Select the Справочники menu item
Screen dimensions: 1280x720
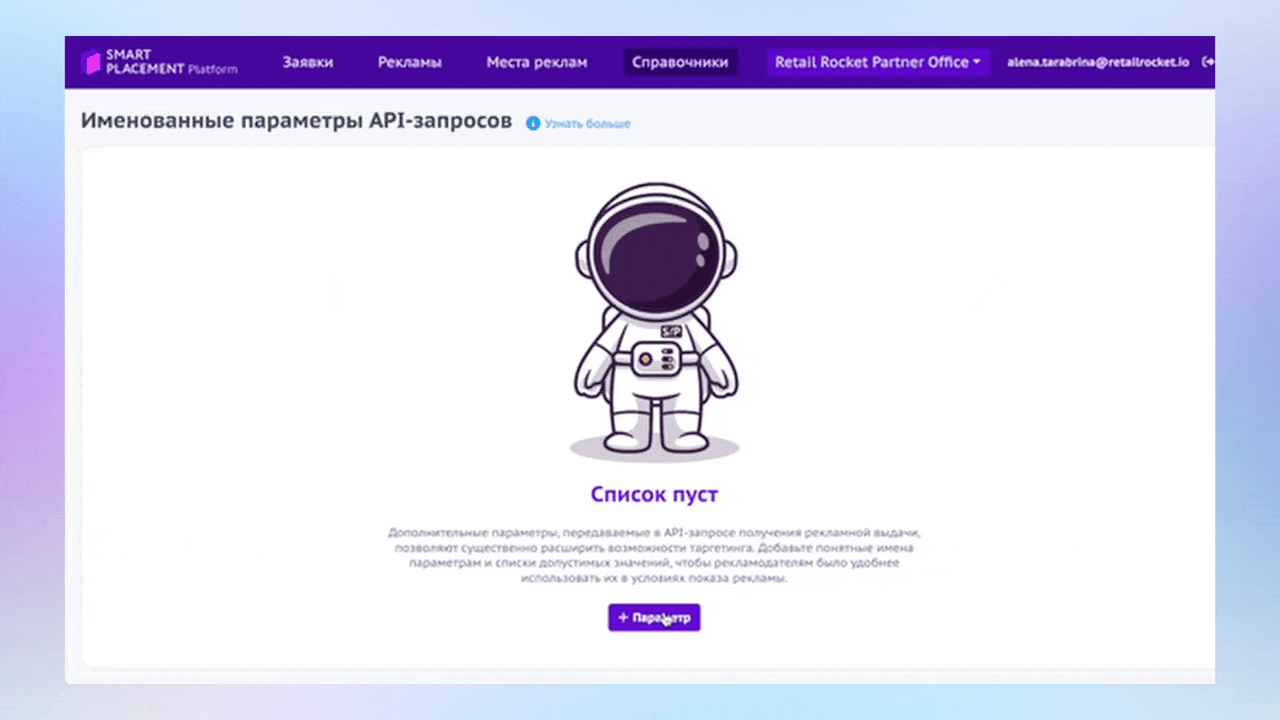click(x=680, y=62)
